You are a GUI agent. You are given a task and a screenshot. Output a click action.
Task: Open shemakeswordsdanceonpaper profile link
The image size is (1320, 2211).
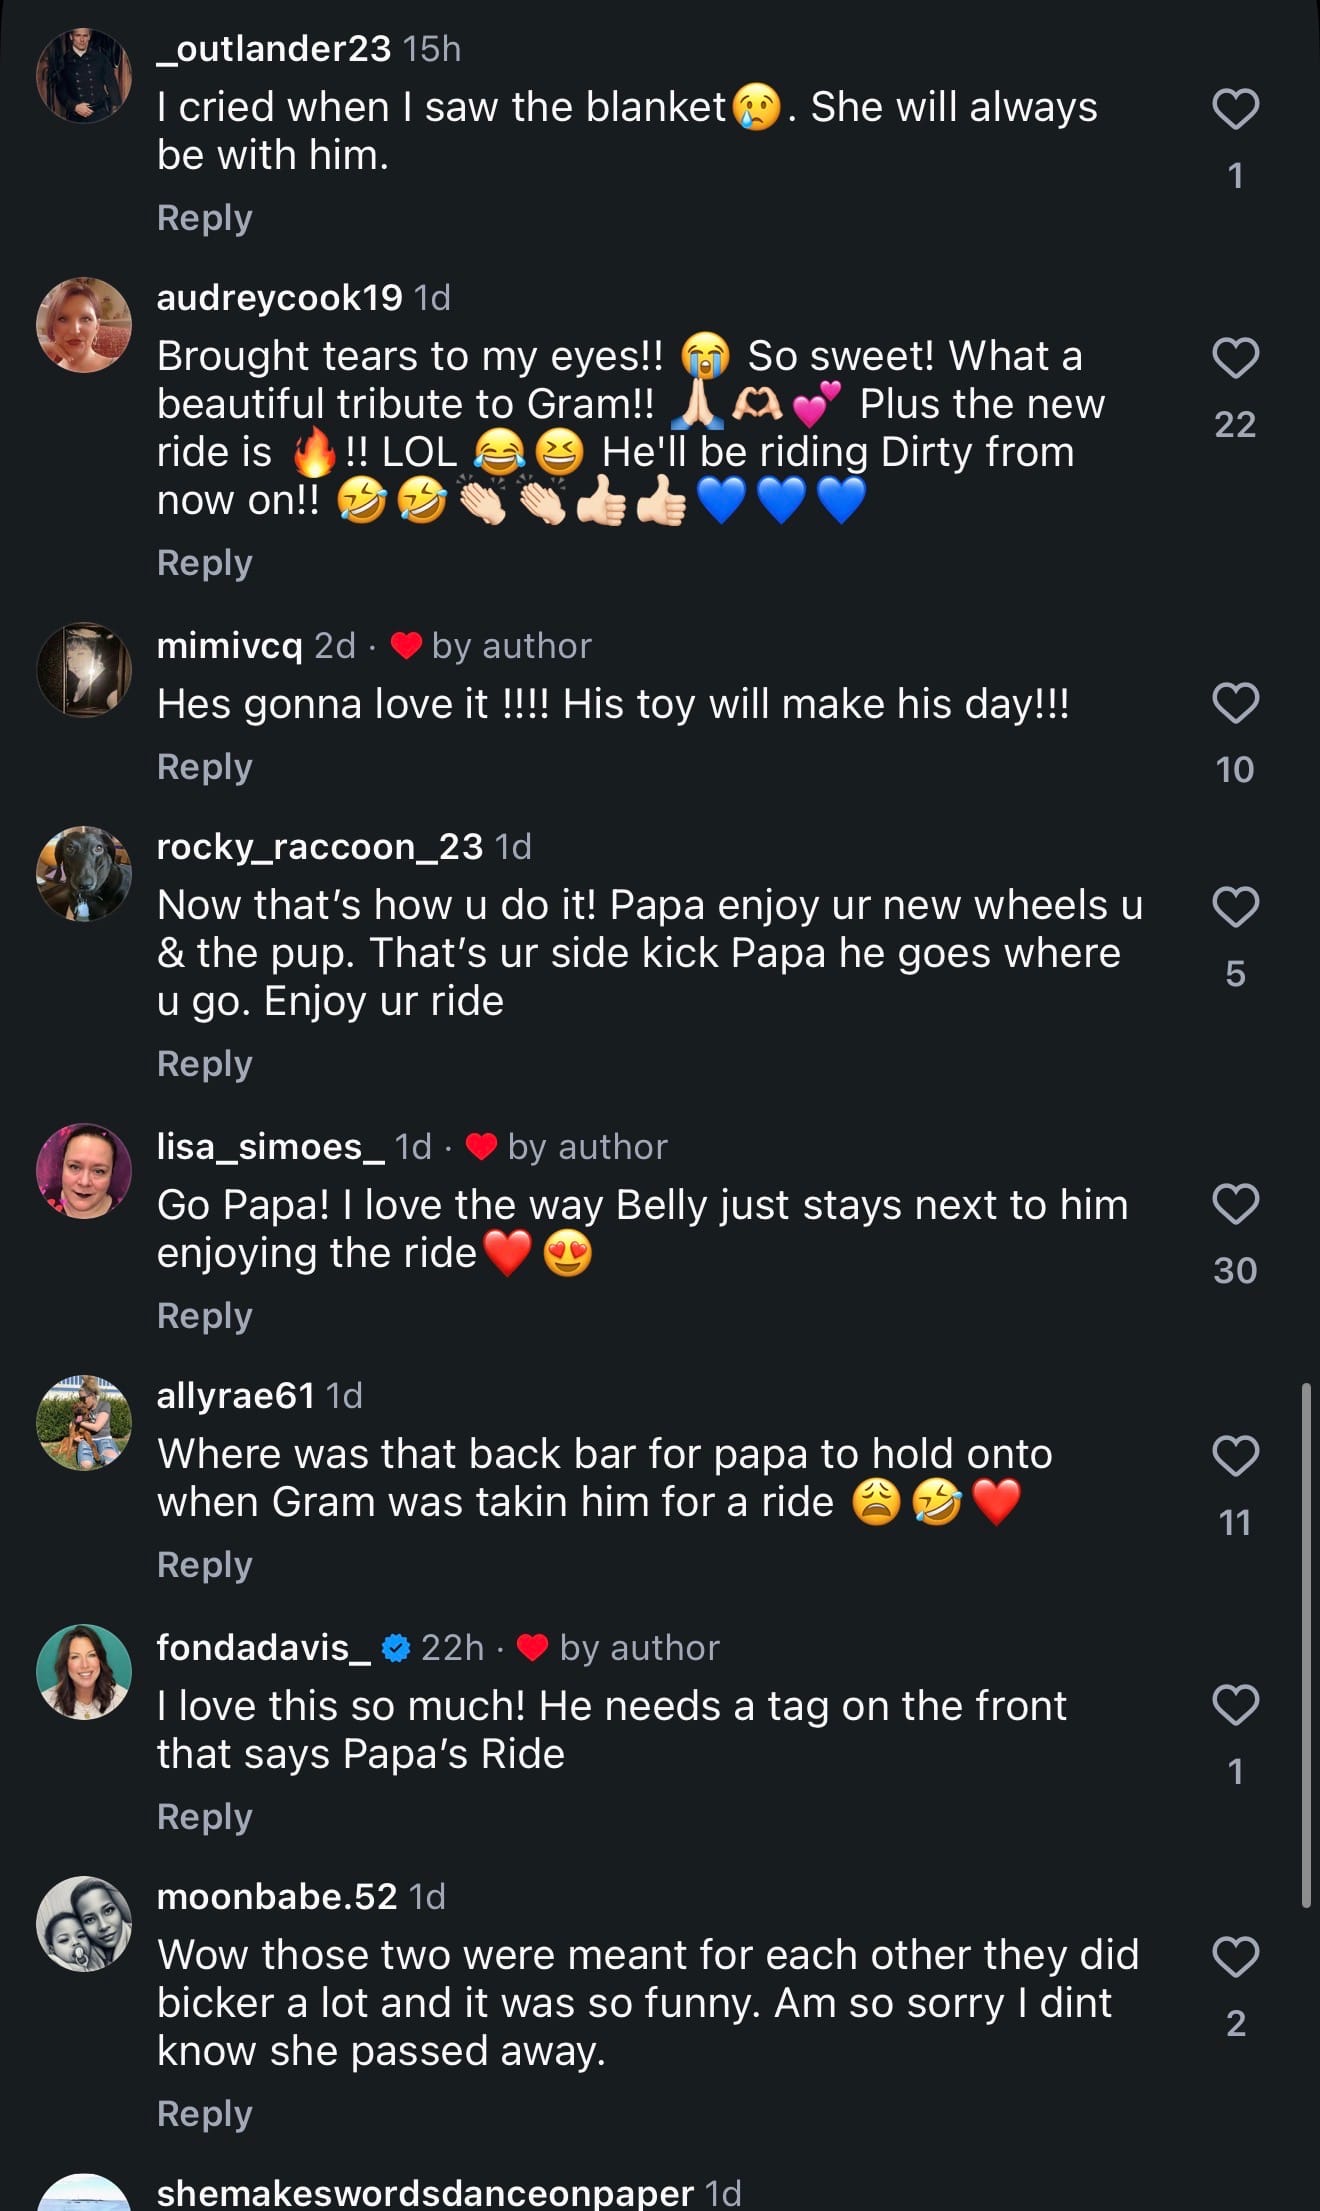[425, 2193]
